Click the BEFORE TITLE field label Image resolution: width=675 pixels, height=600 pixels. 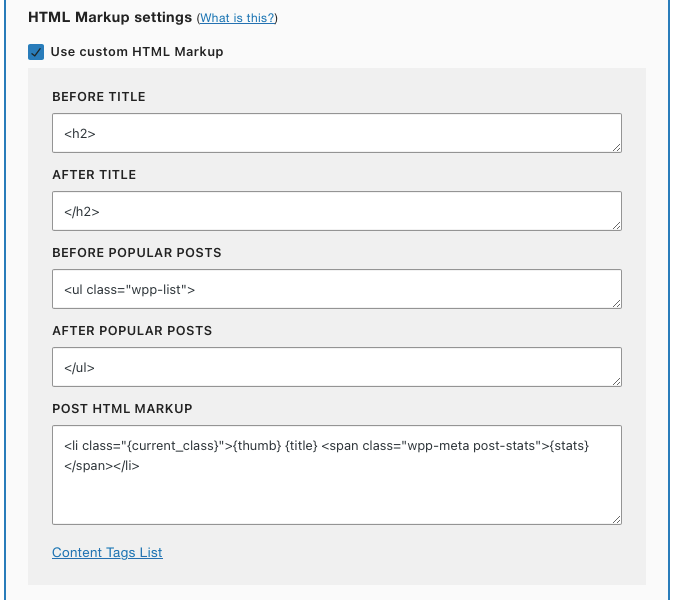[x=99, y=97]
